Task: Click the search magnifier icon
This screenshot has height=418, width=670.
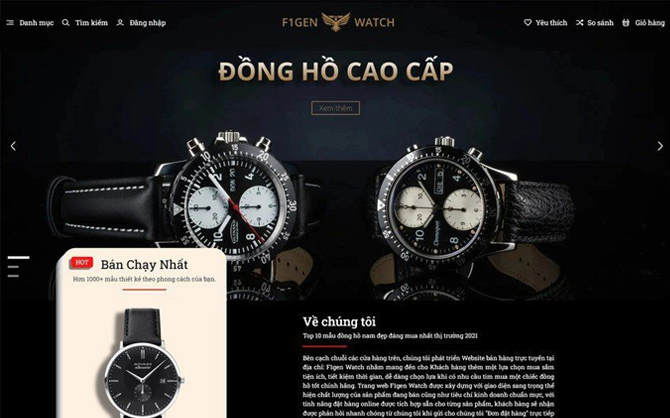Action: tap(66, 23)
